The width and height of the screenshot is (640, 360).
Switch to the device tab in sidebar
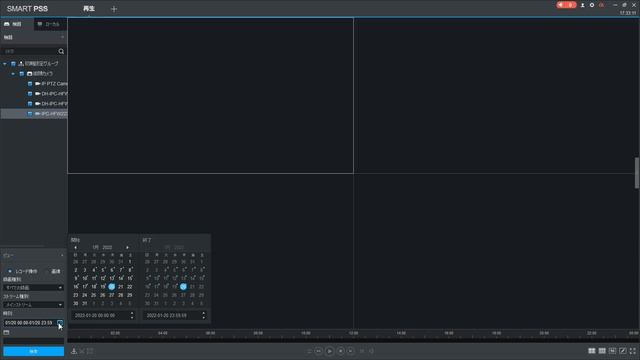[17, 24]
